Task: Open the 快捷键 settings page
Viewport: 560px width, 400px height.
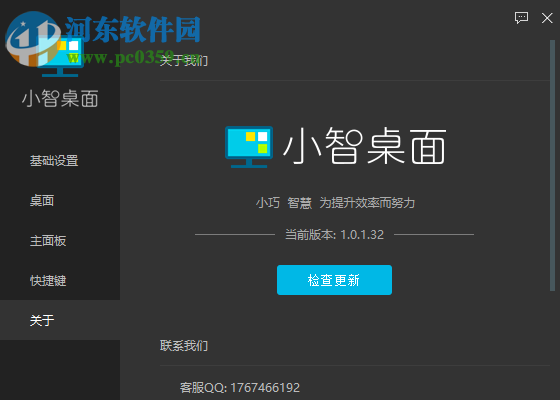Action: tap(48, 281)
